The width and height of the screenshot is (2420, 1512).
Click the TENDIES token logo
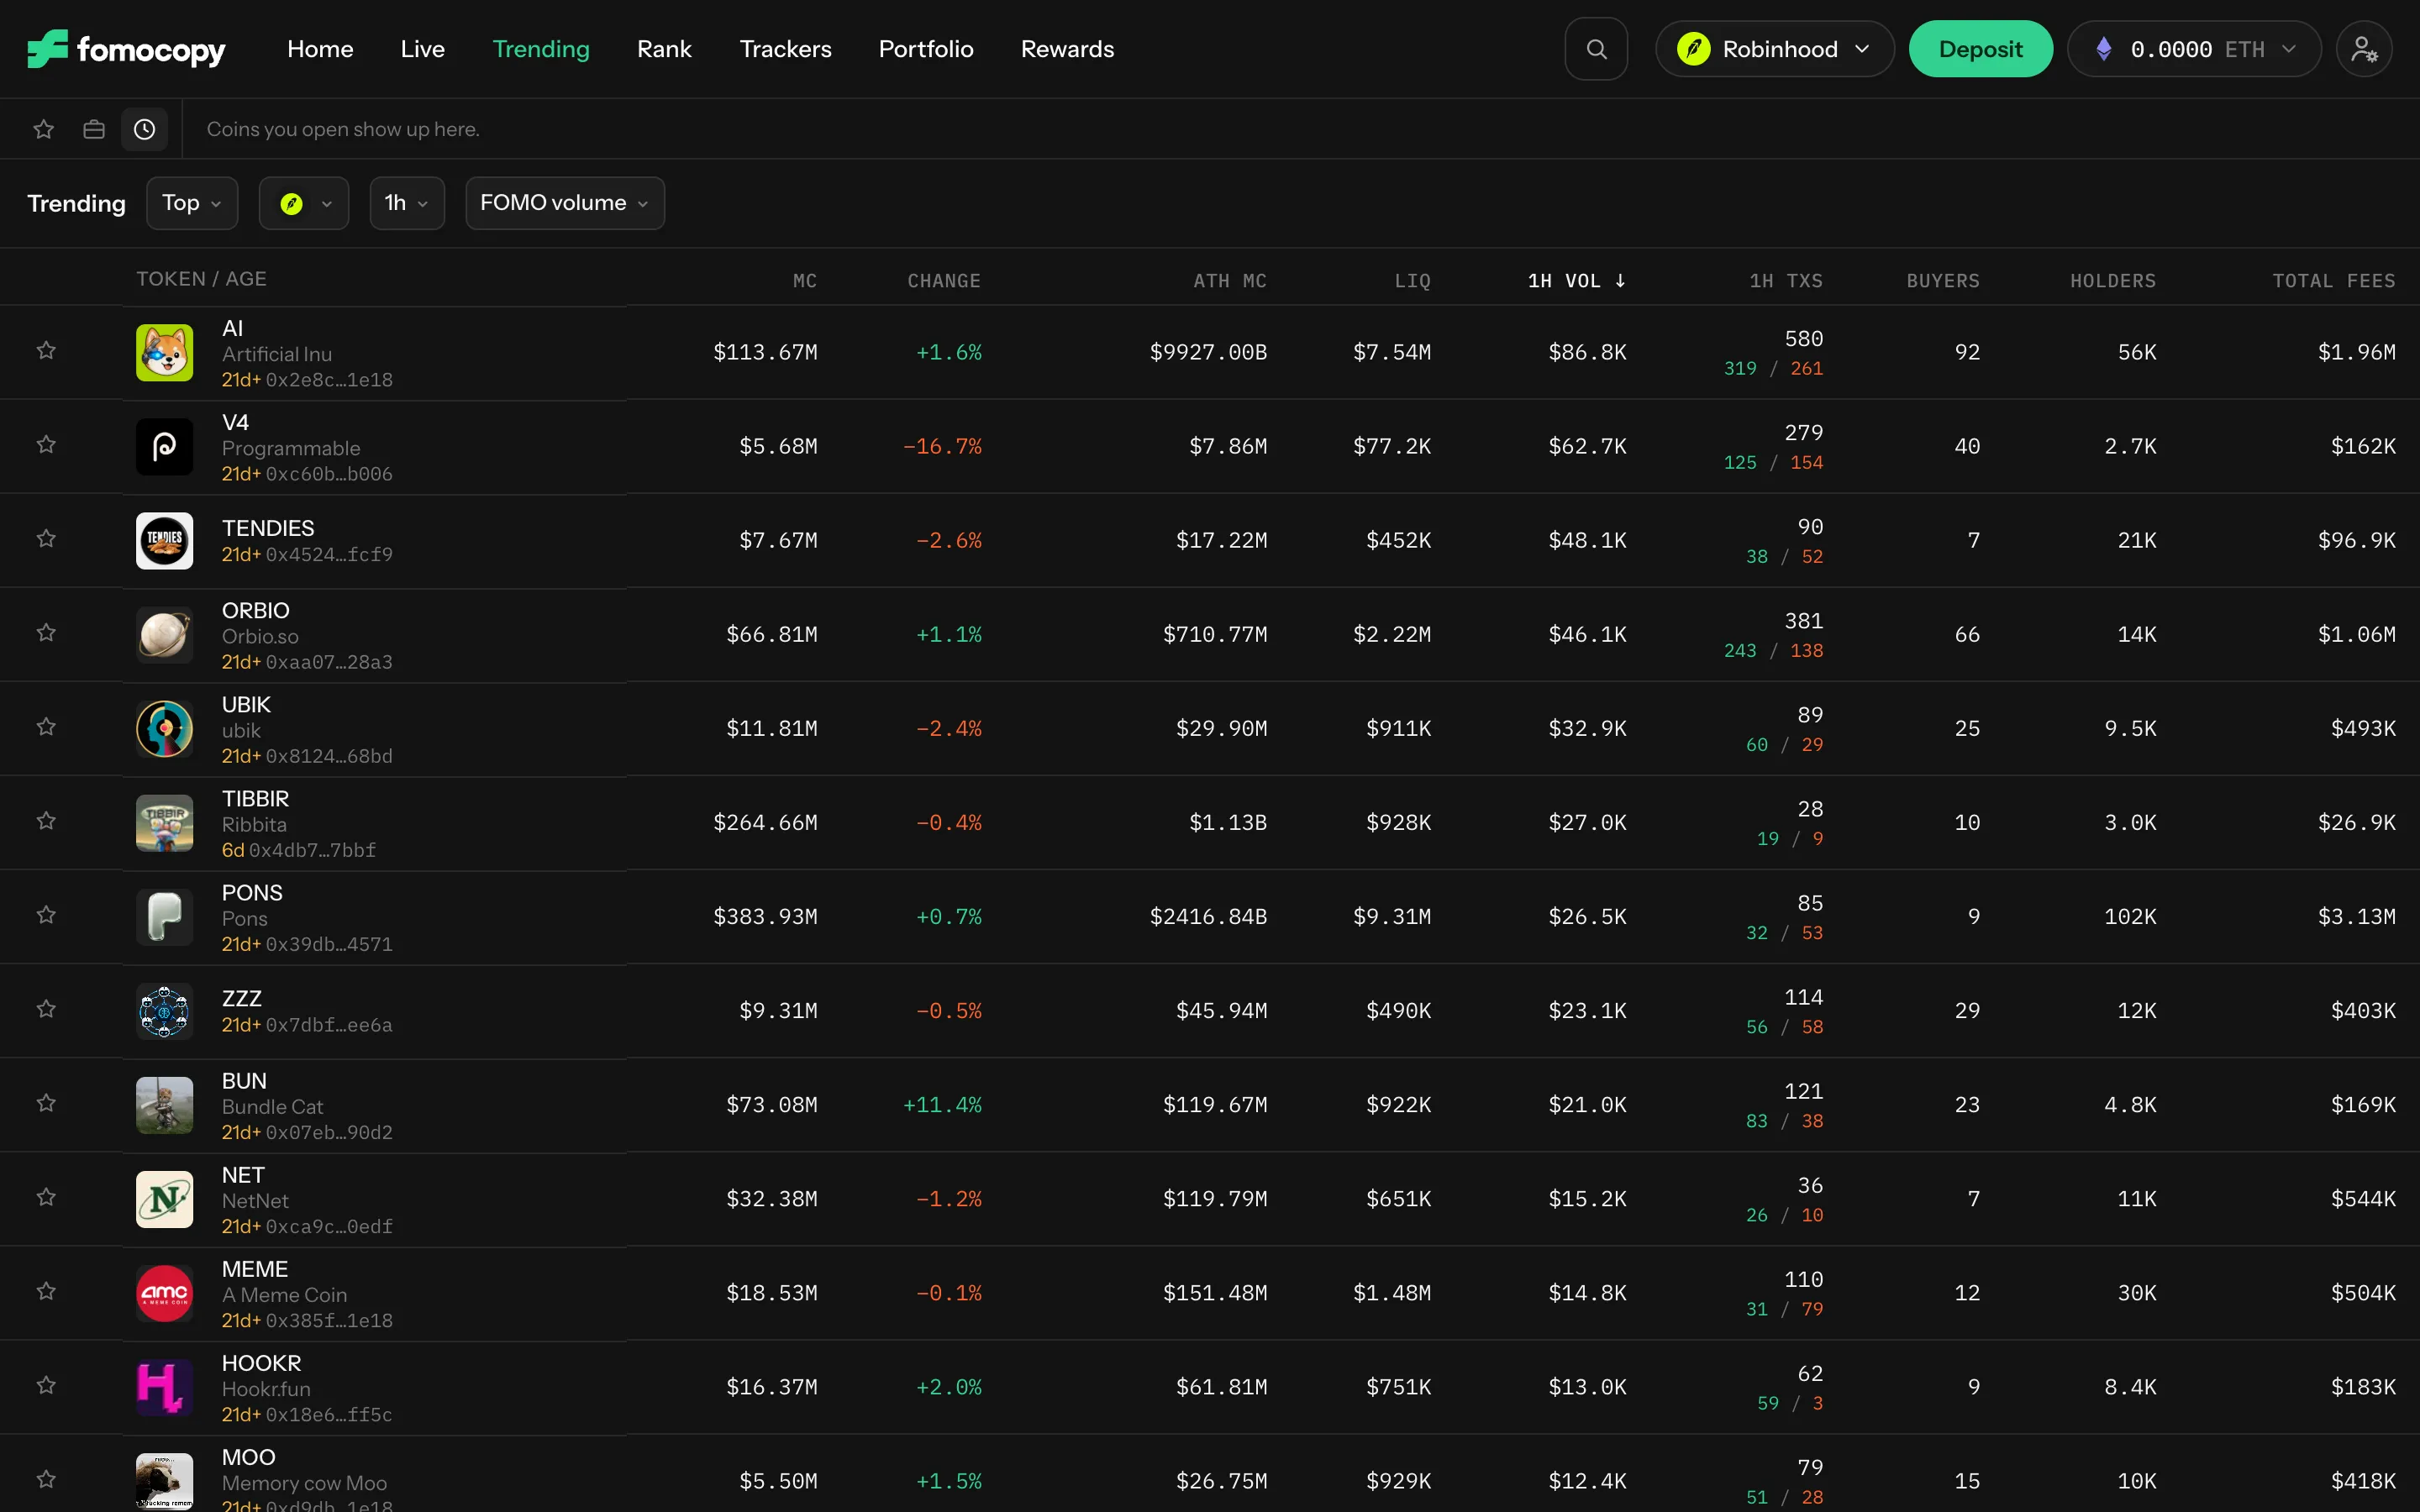[x=164, y=540]
